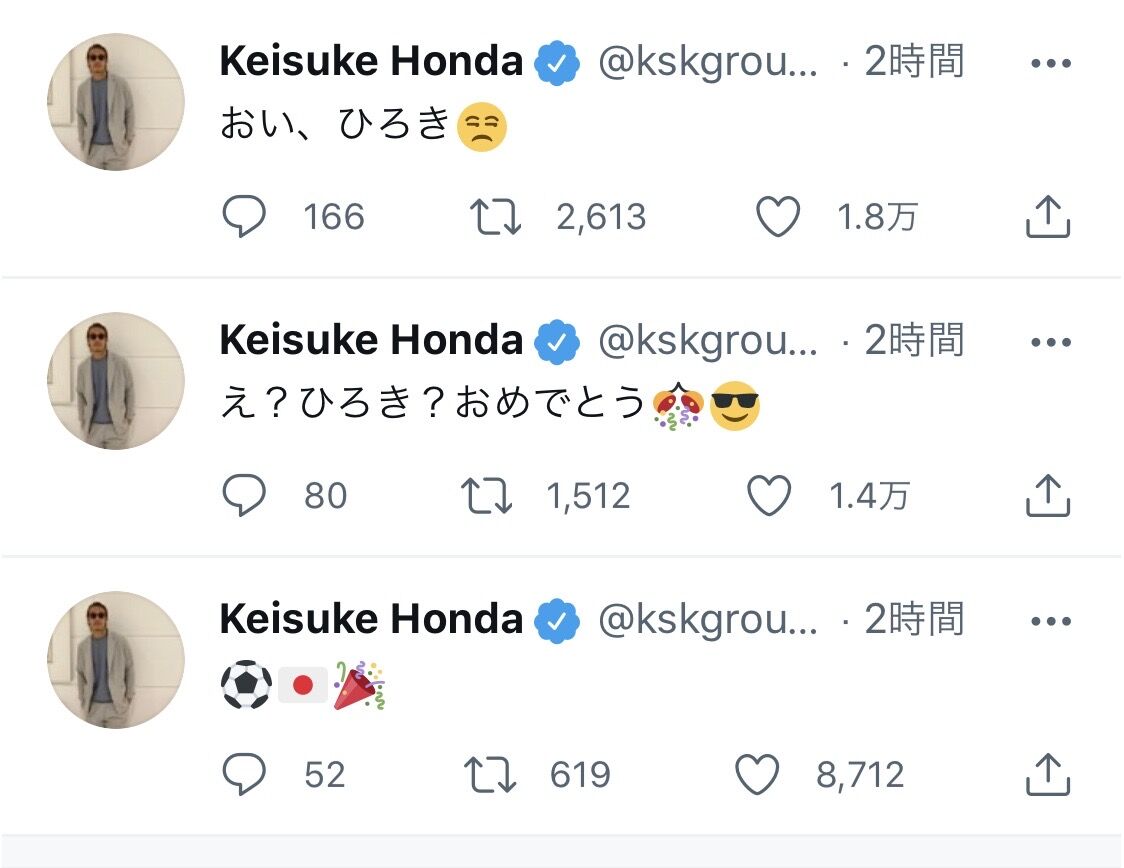The width and height of the screenshot is (1124, 868).
Task: Like the tweet with 8,712 likes
Action: point(758,773)
